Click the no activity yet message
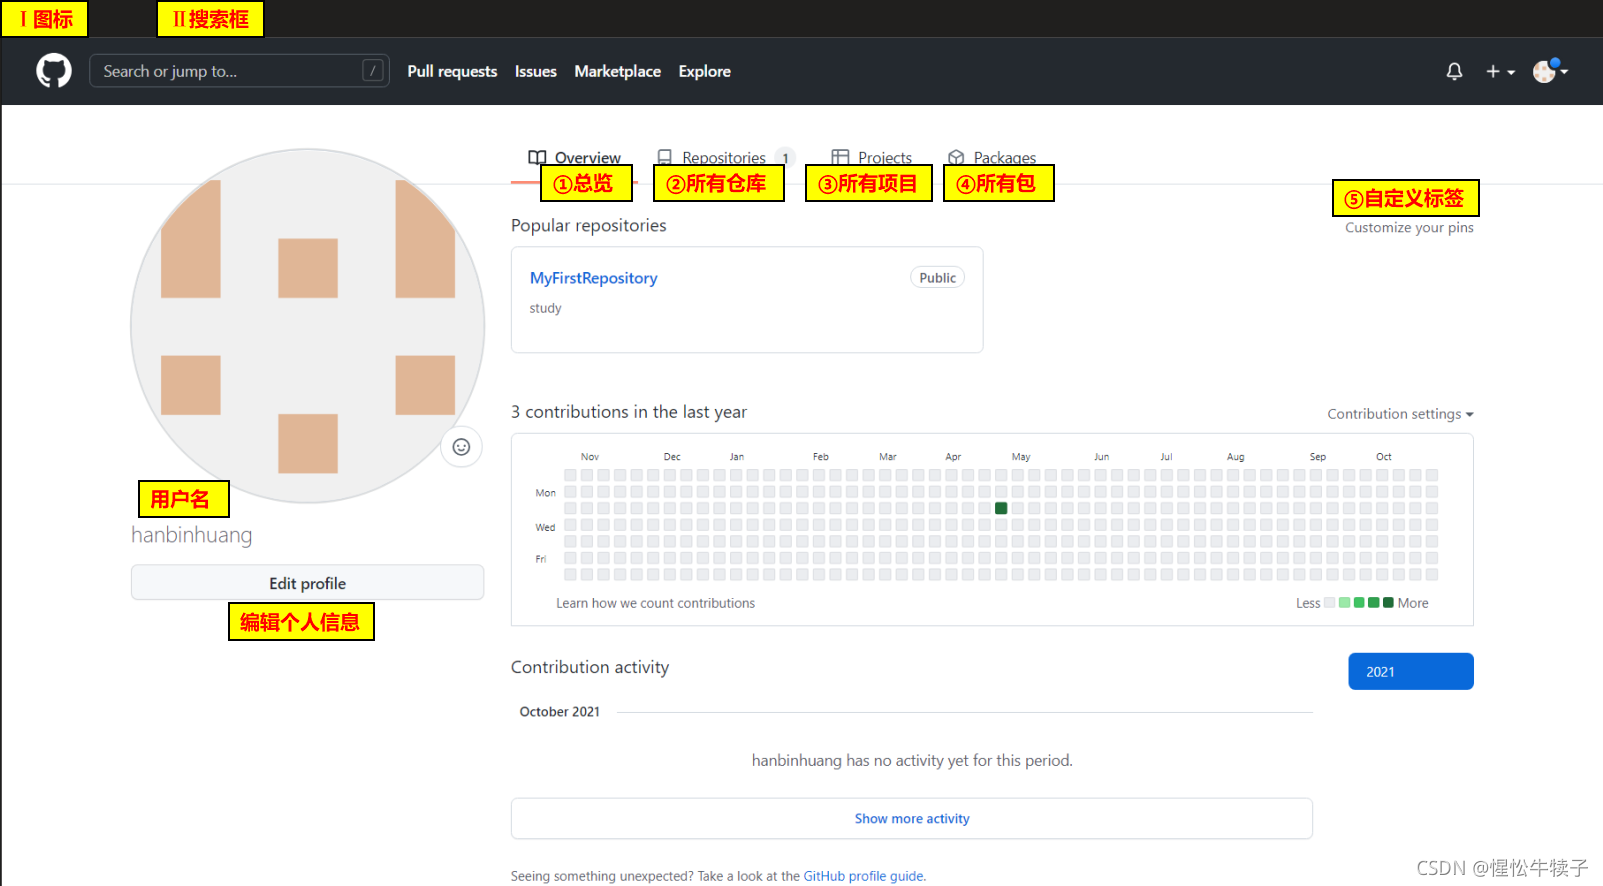 912,760
